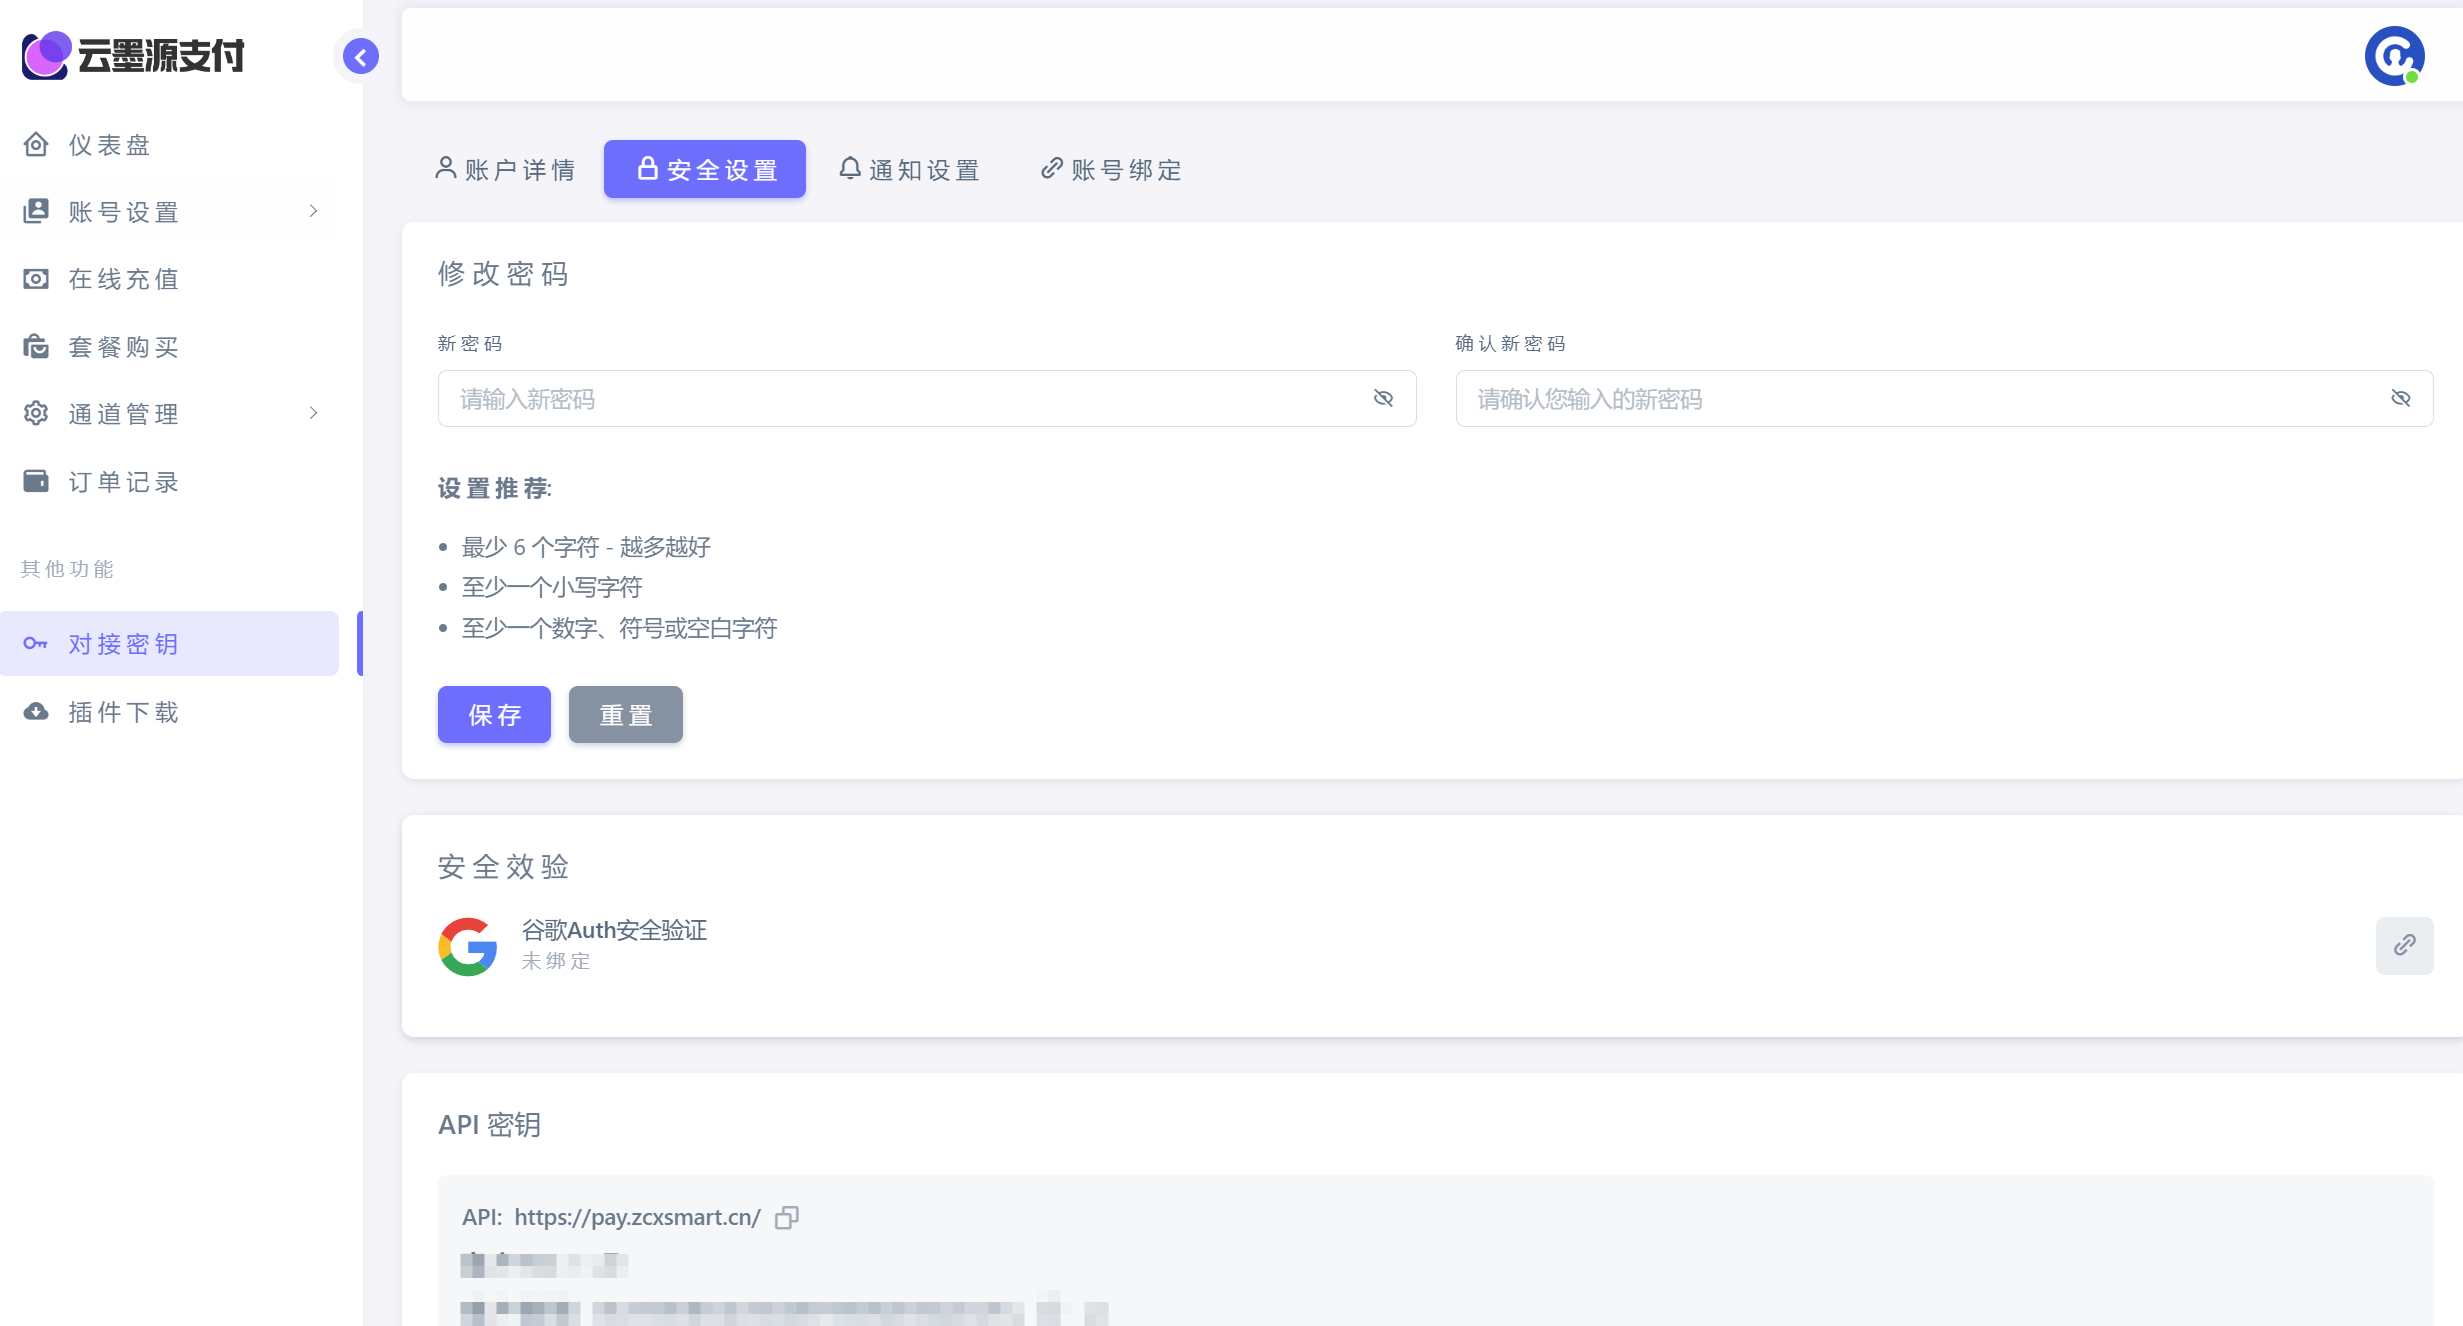Switch to the 账户详情 tab
The width and height of the screenshot is (2463, 1326).
tap(505, 170)
